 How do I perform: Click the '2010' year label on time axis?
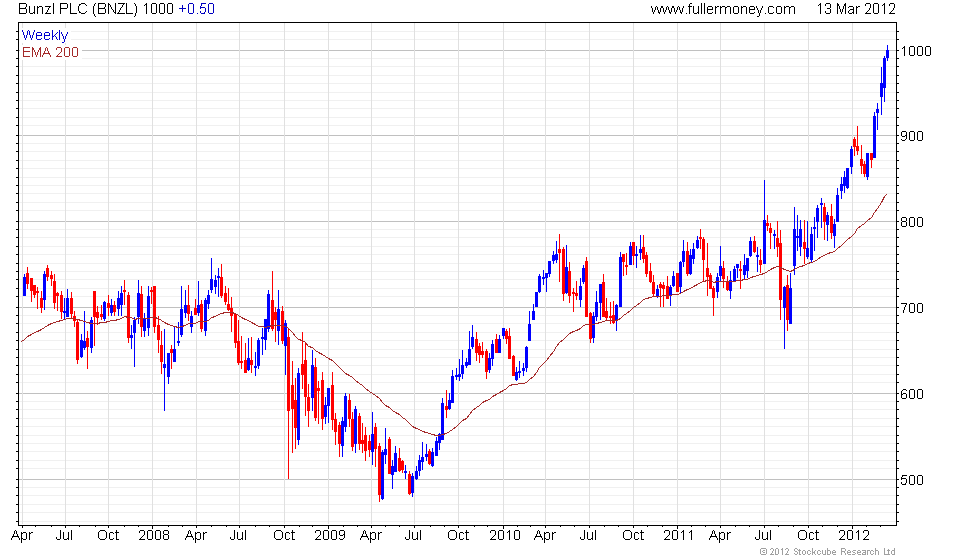coord(504,536)
